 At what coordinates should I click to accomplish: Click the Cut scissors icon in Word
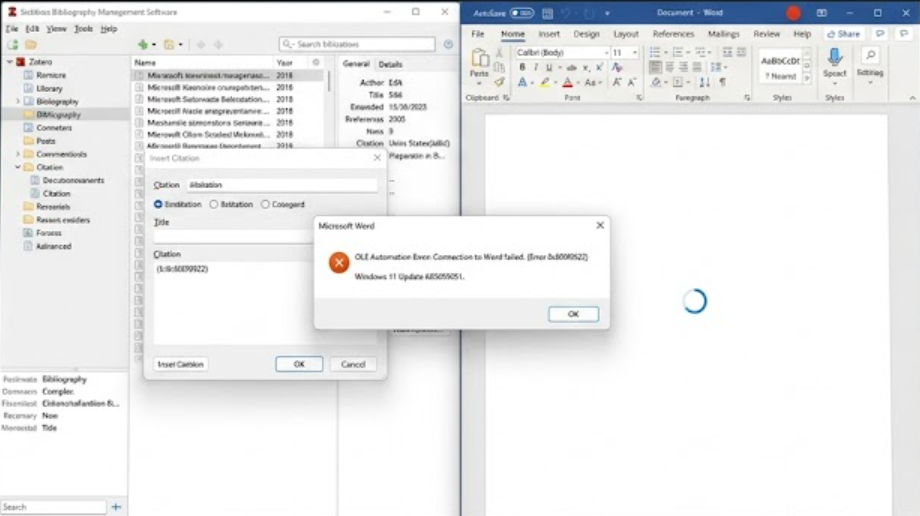[x=499, y=53]
